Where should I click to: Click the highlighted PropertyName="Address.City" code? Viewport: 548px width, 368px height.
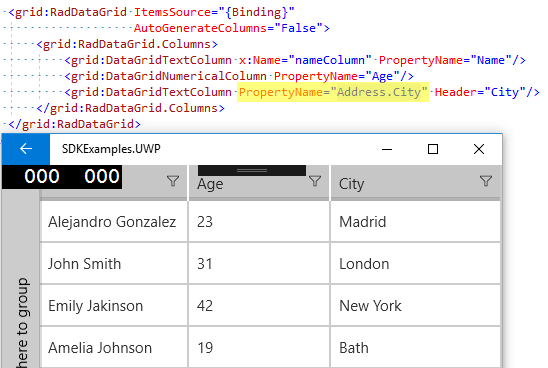click(x=333, y=92)
